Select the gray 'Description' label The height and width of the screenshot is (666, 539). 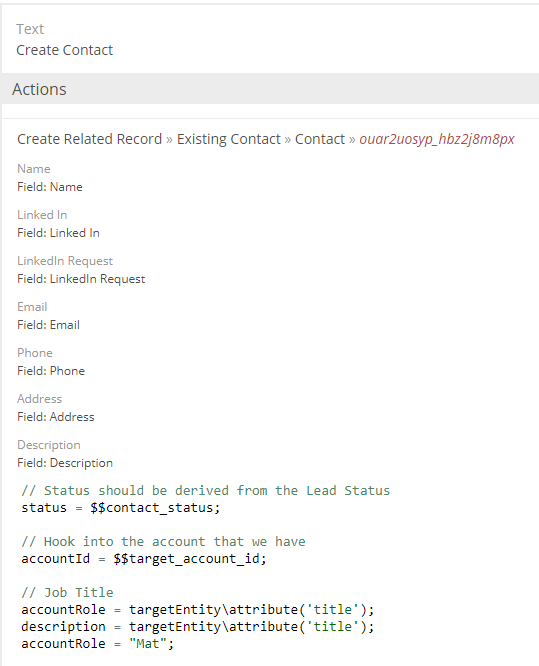pos(49,445)
